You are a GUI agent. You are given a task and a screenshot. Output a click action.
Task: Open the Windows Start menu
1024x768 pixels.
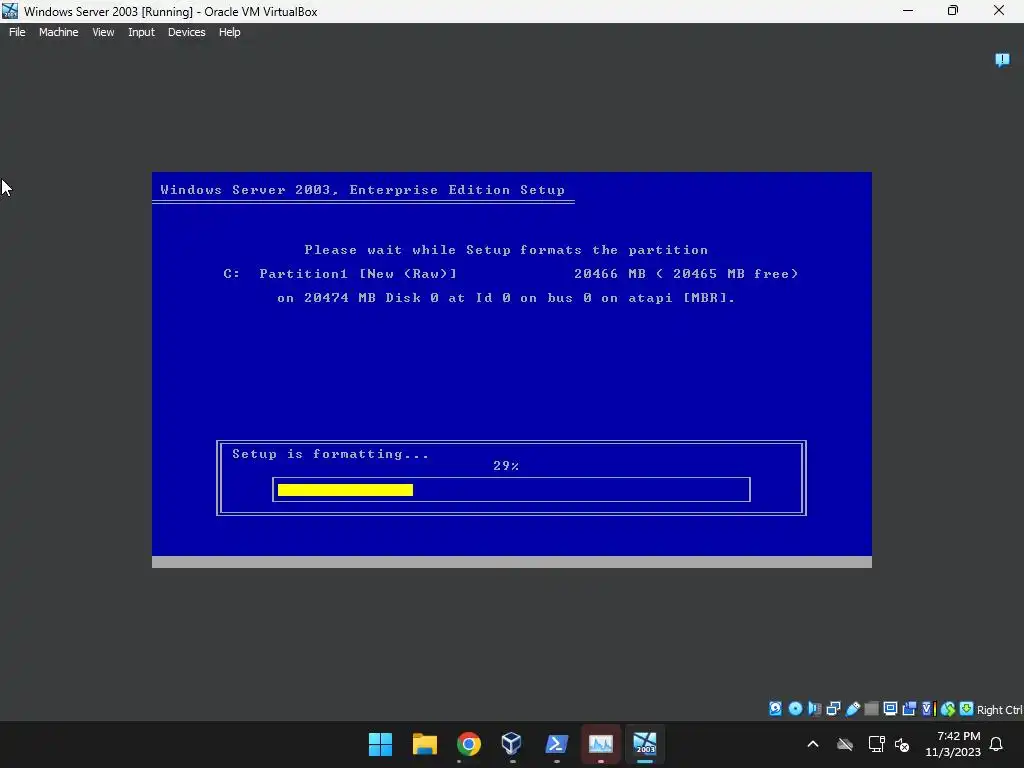coord(380,744)
